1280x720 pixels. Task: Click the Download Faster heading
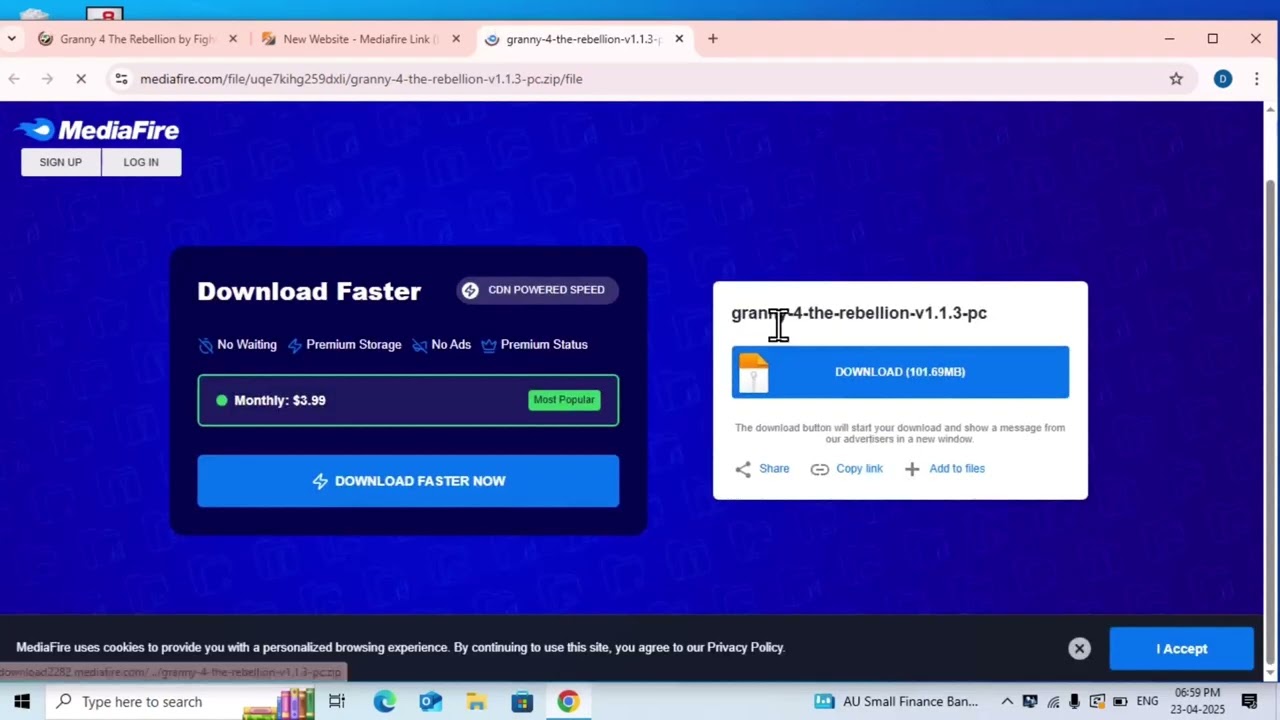point(309,291)
